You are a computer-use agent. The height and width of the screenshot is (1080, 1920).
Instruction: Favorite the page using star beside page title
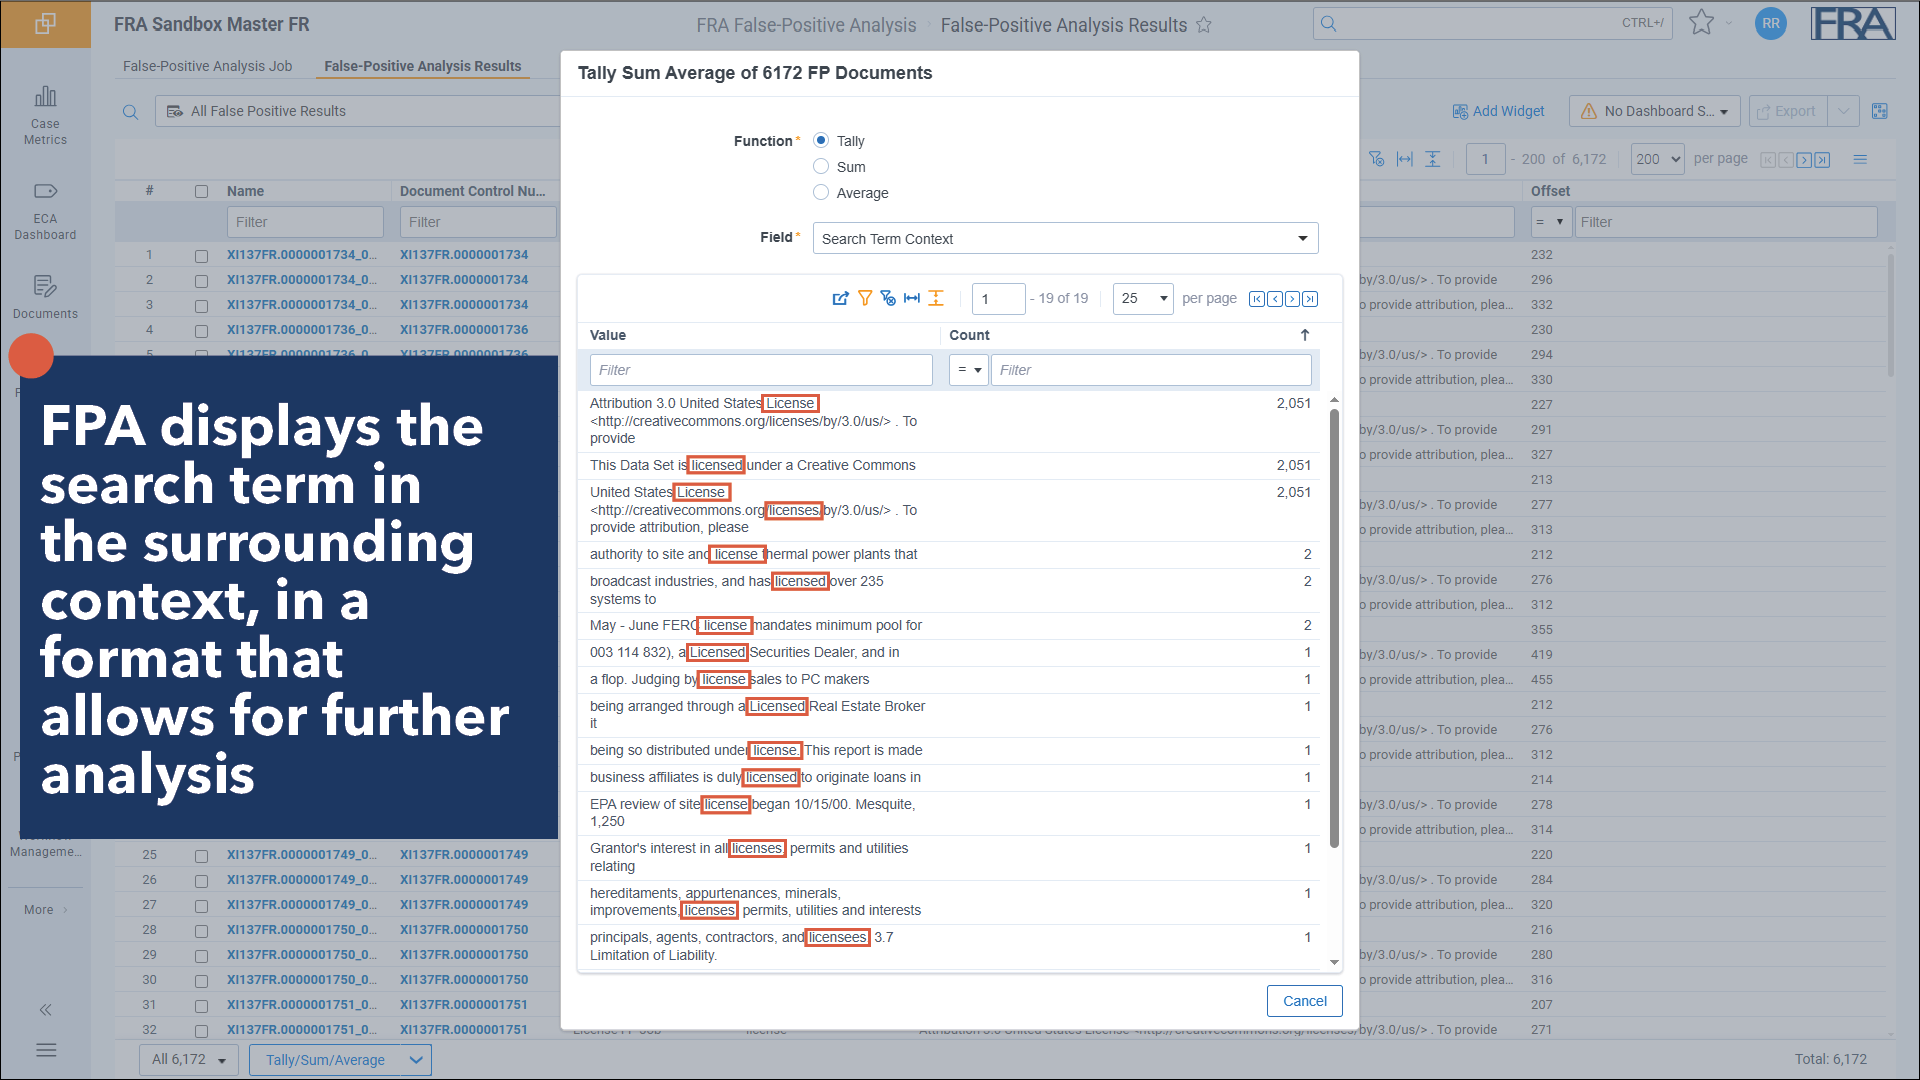pyautogui.click(x=1204, y=25)
